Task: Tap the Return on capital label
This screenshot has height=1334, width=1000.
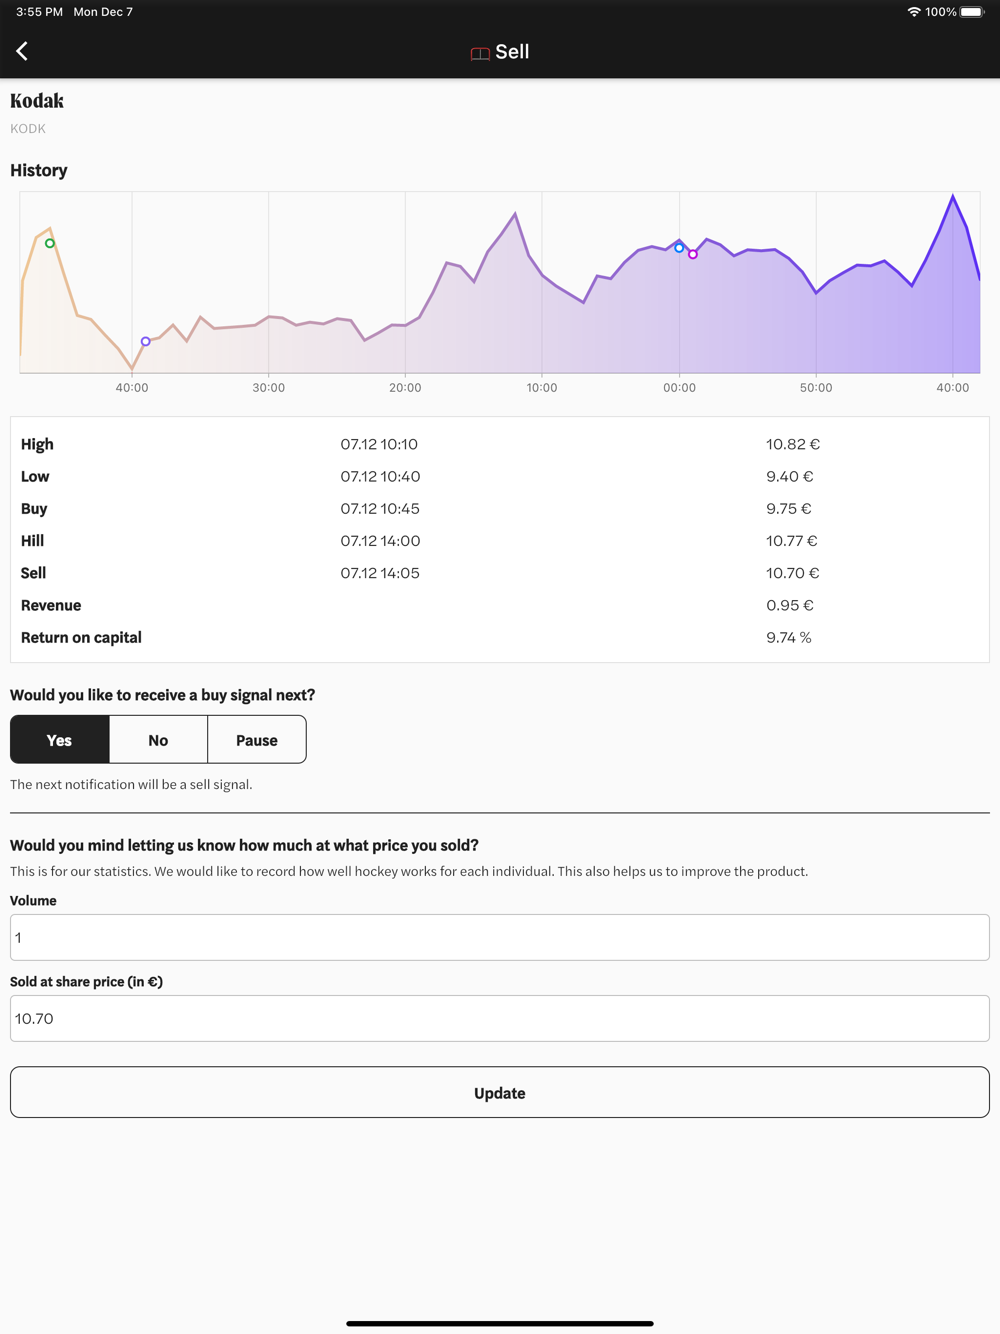Action: tap(81, 637)
